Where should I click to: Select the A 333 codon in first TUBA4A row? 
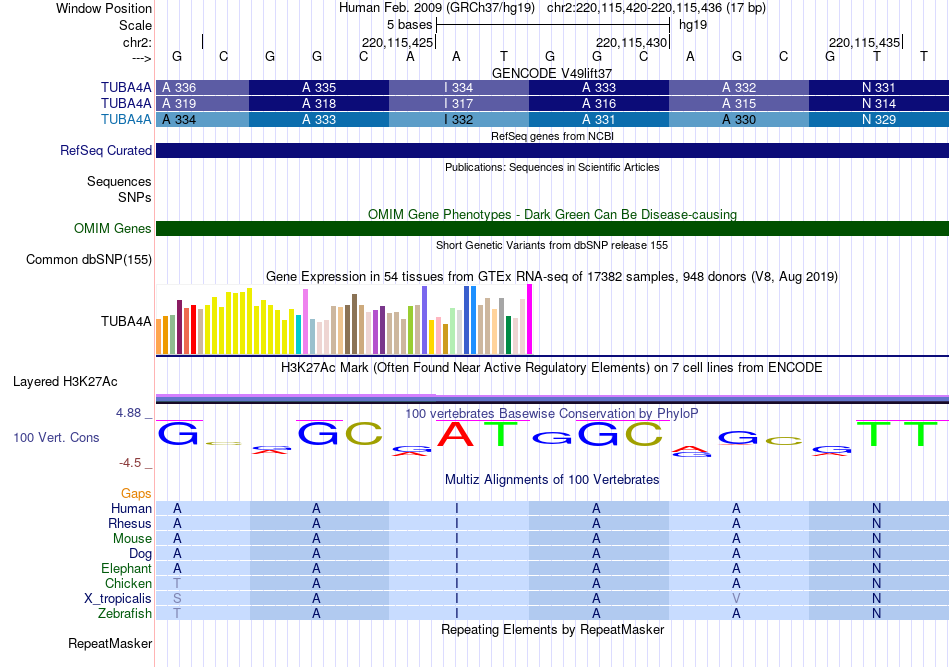point(599,87)
